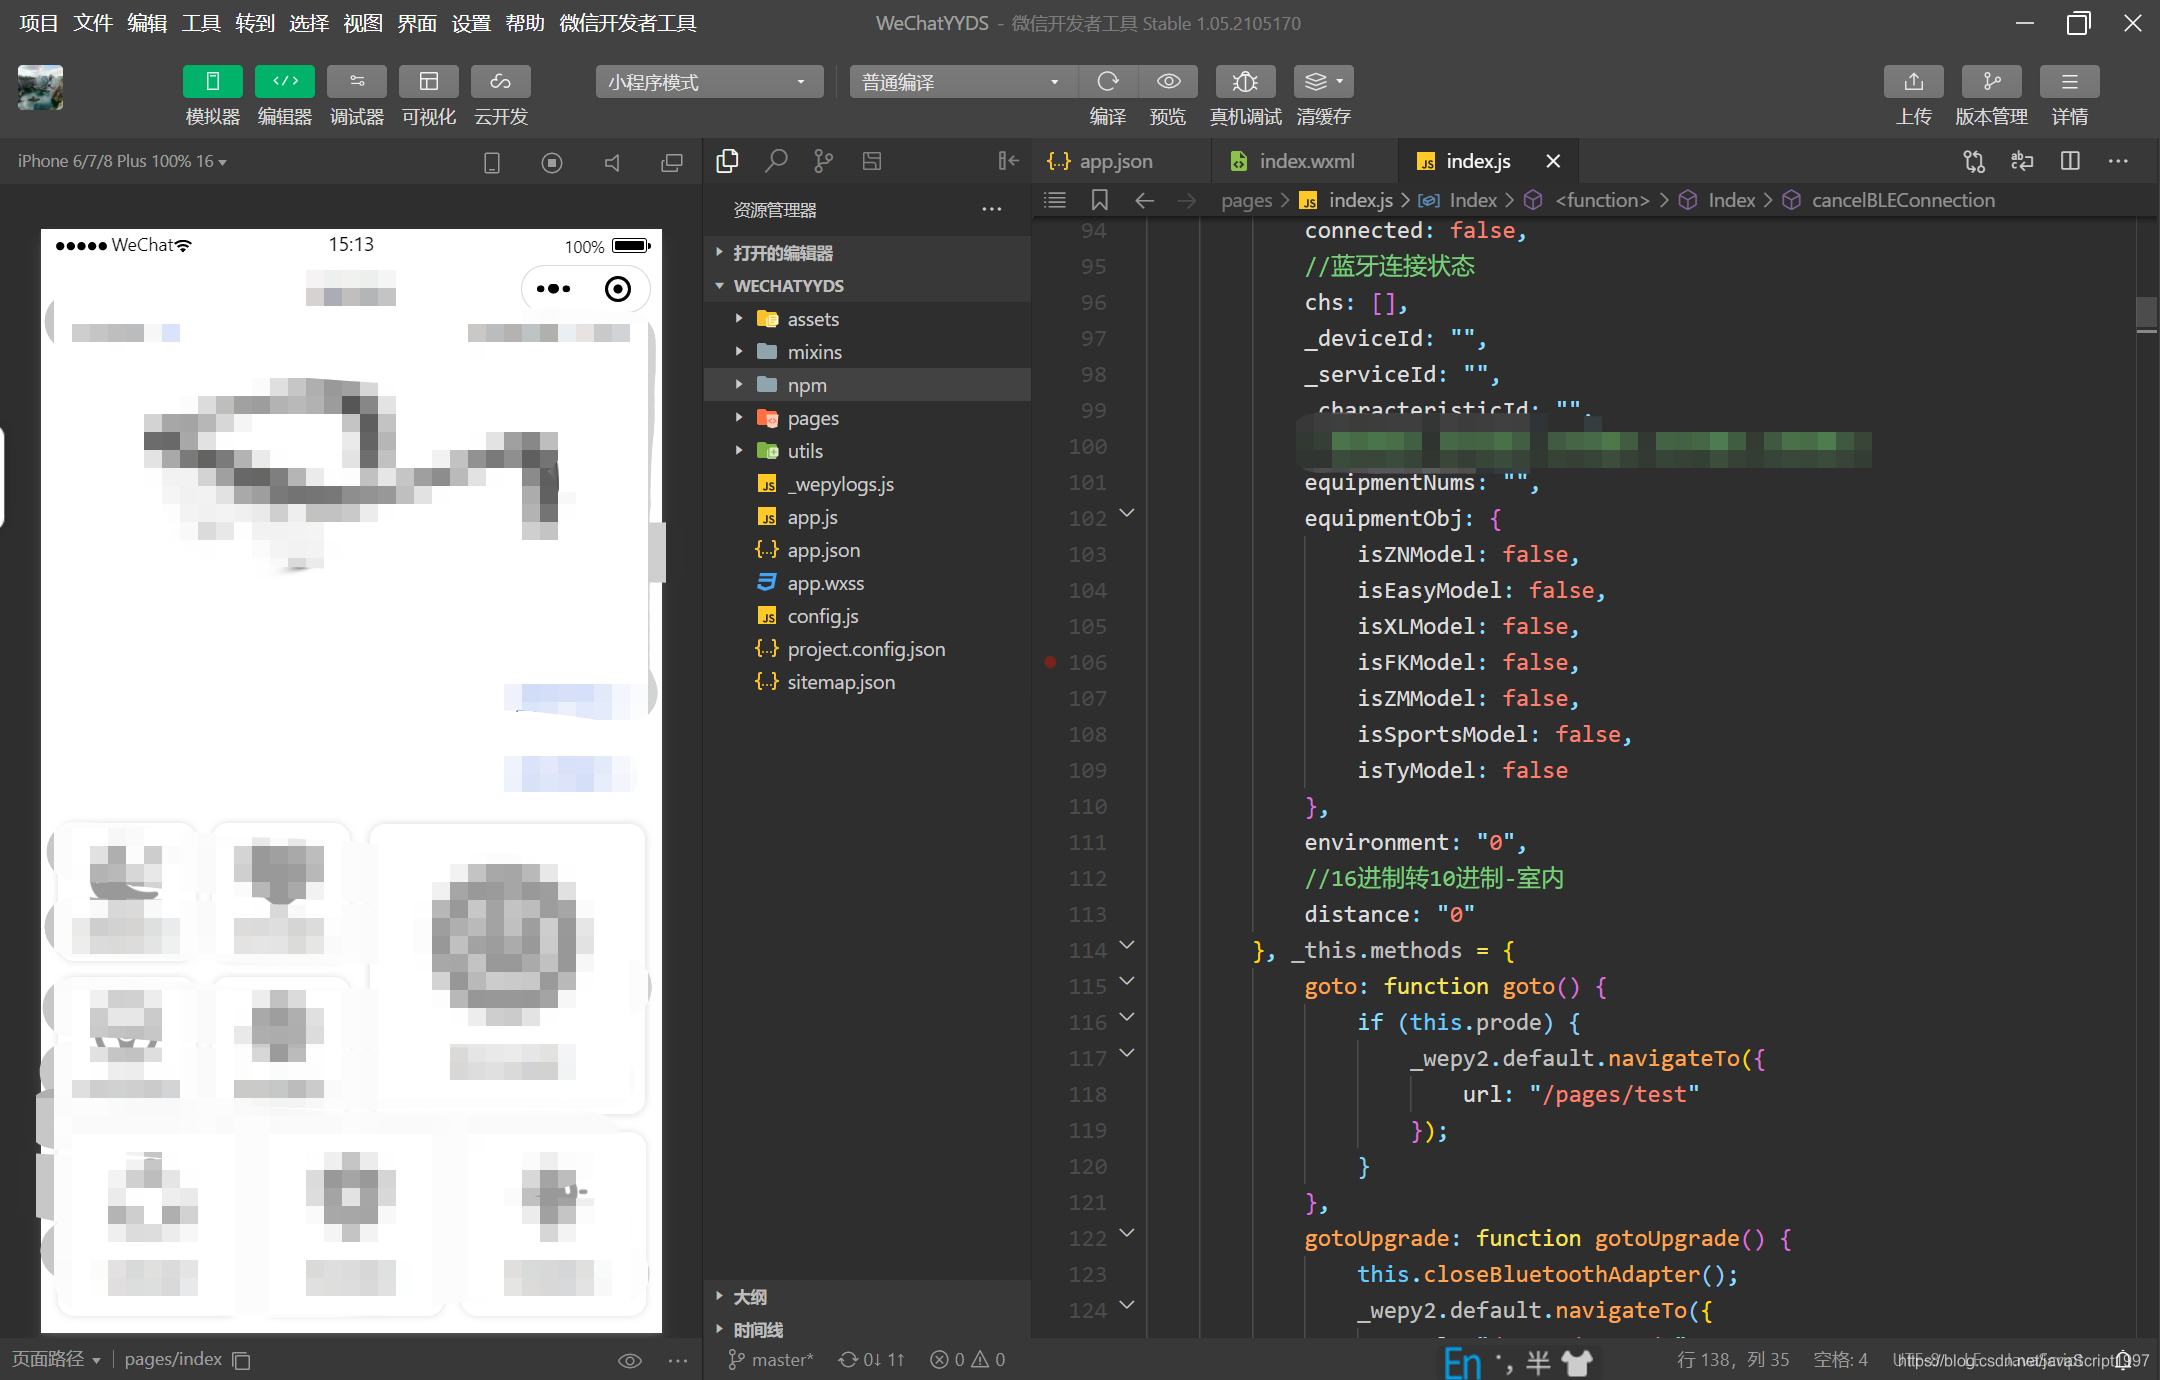Open the 编辑 menu

pos(147,23)
